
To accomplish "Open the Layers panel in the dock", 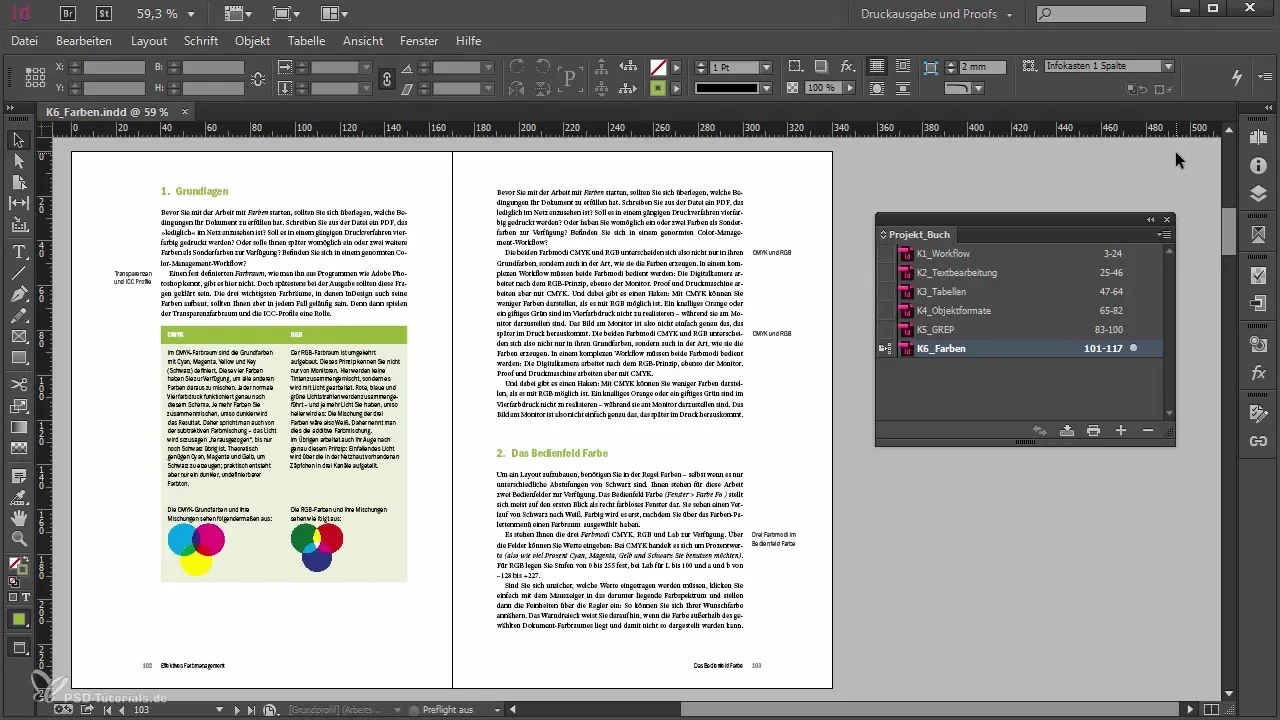I will pyautogui.click(x=1258, y=193).
